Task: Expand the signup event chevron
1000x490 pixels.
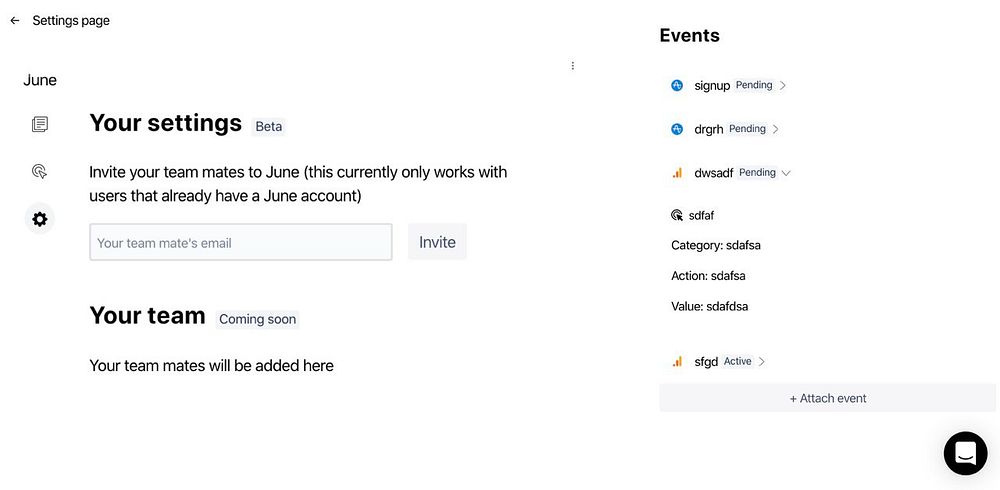Action: point(783,86)
